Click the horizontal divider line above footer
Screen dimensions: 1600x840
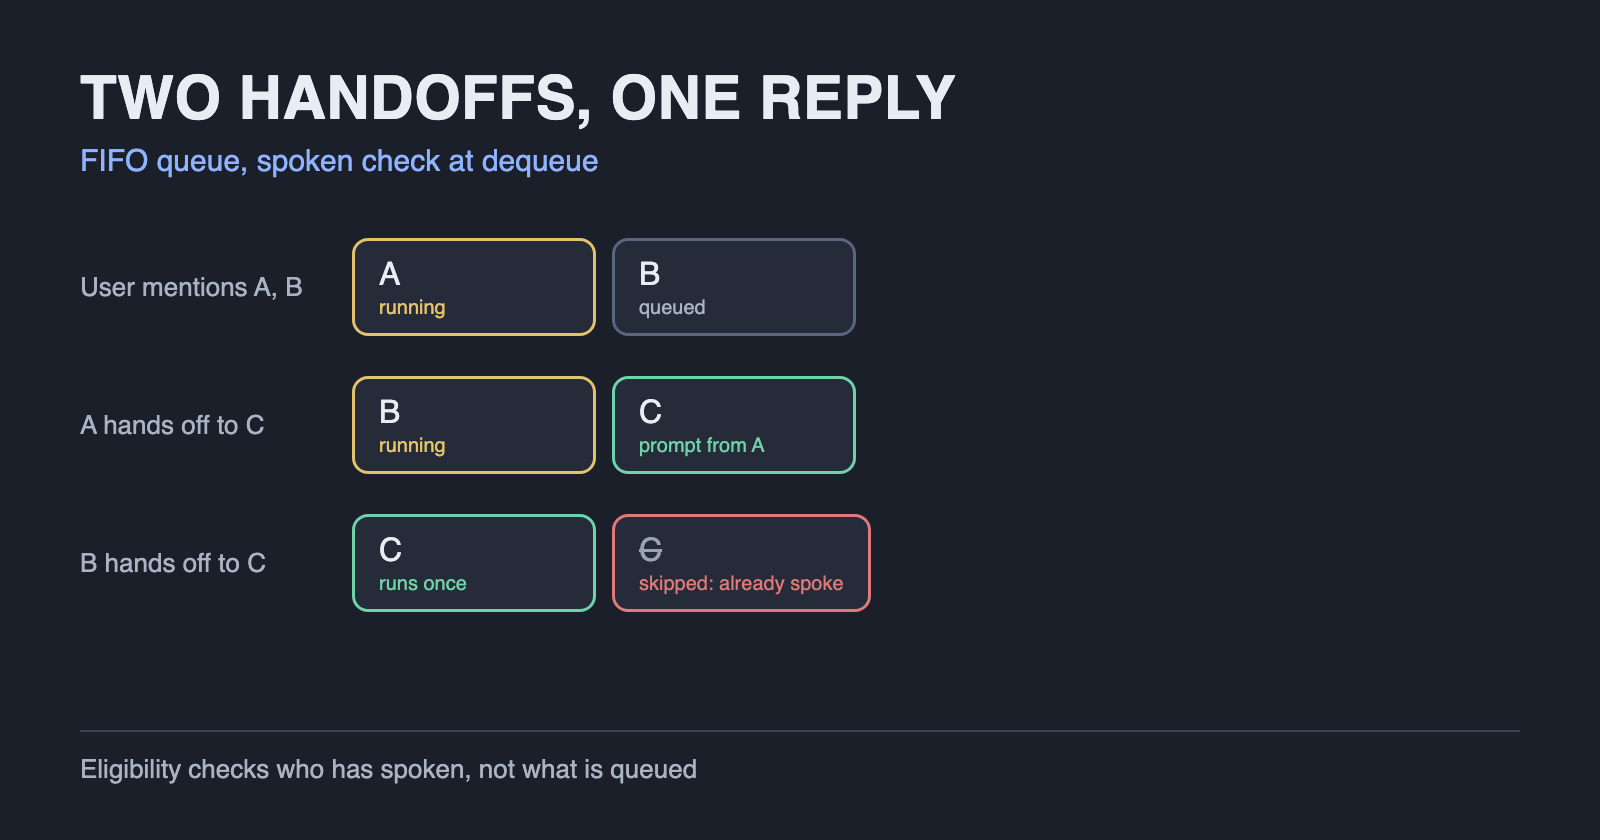(800, 731)
